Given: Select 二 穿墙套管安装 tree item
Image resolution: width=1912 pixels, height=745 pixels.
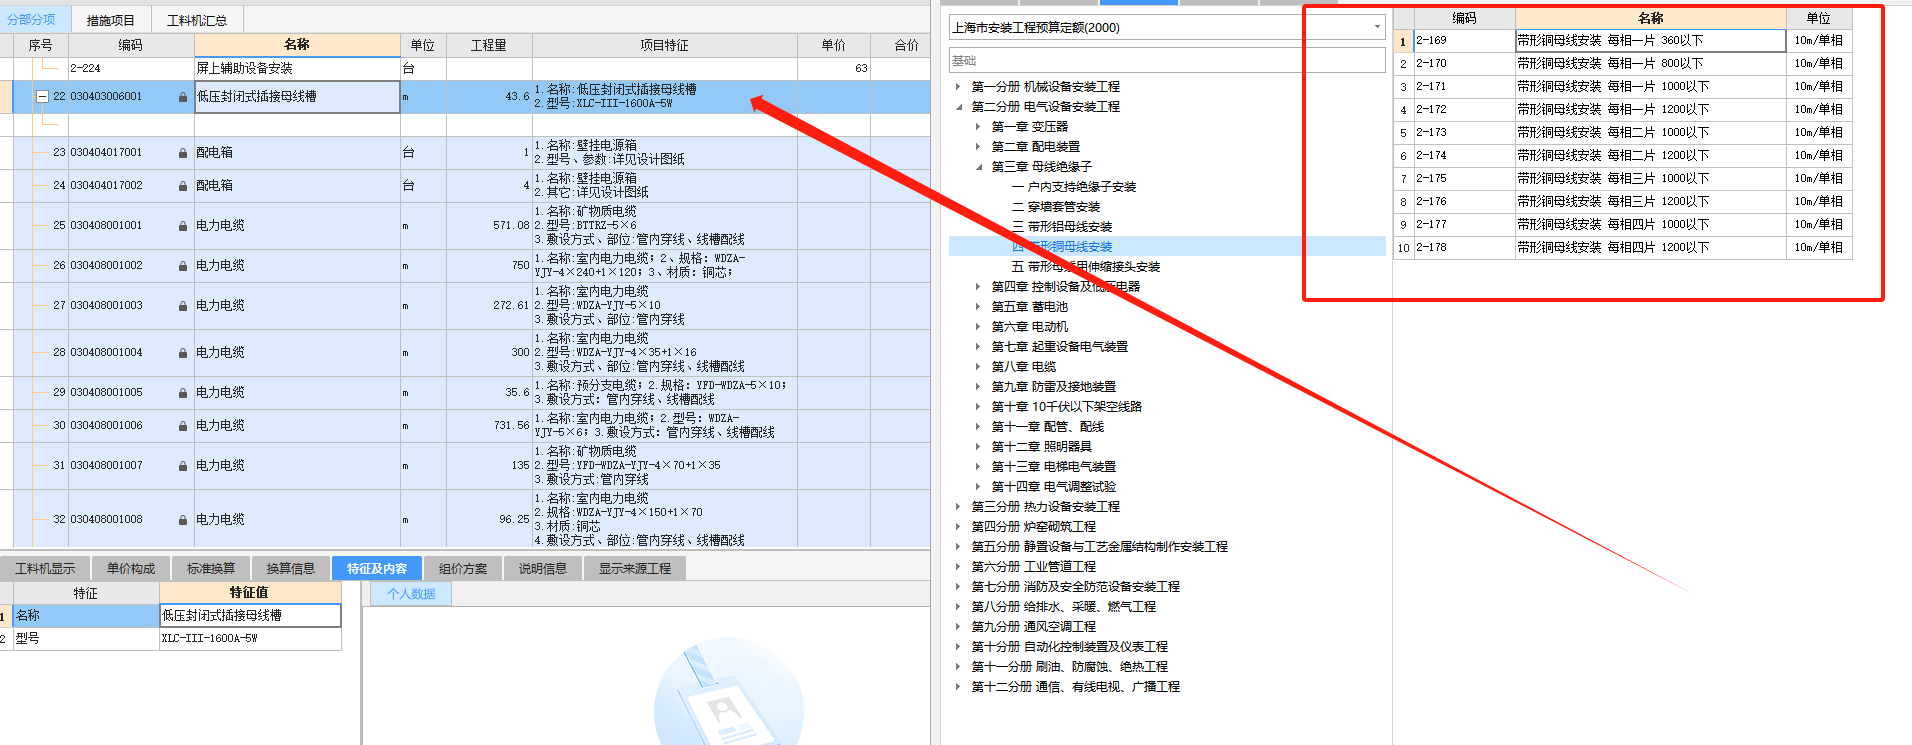Looking at the screenshot, I should pos(1056,207).
